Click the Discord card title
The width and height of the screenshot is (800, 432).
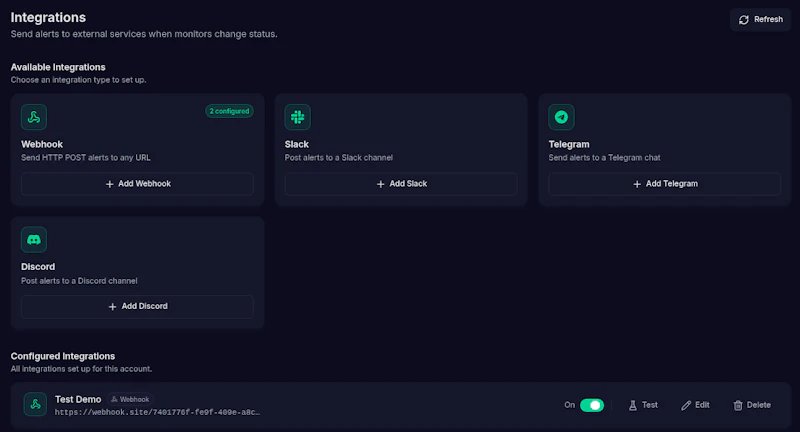click(x=38, y=267)
